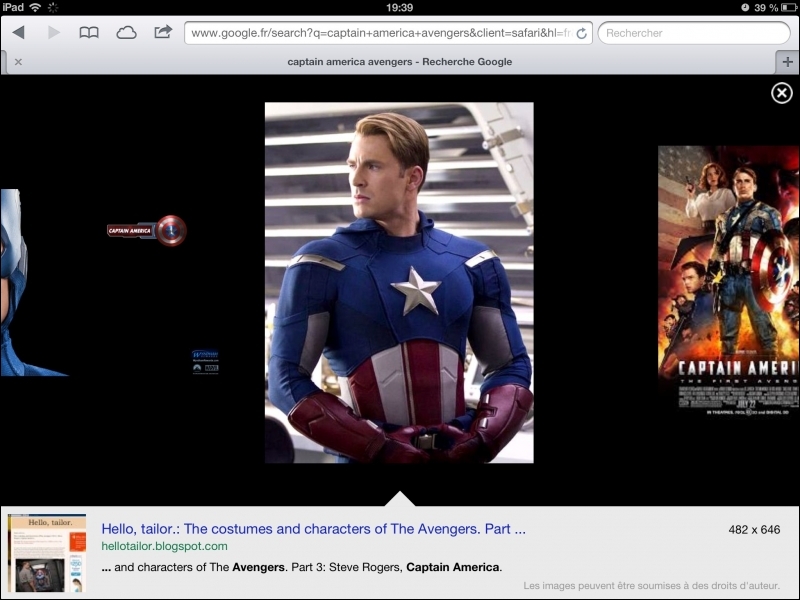
Task: Open iCloud tabs cloud icon
Action: click(126, 33)
